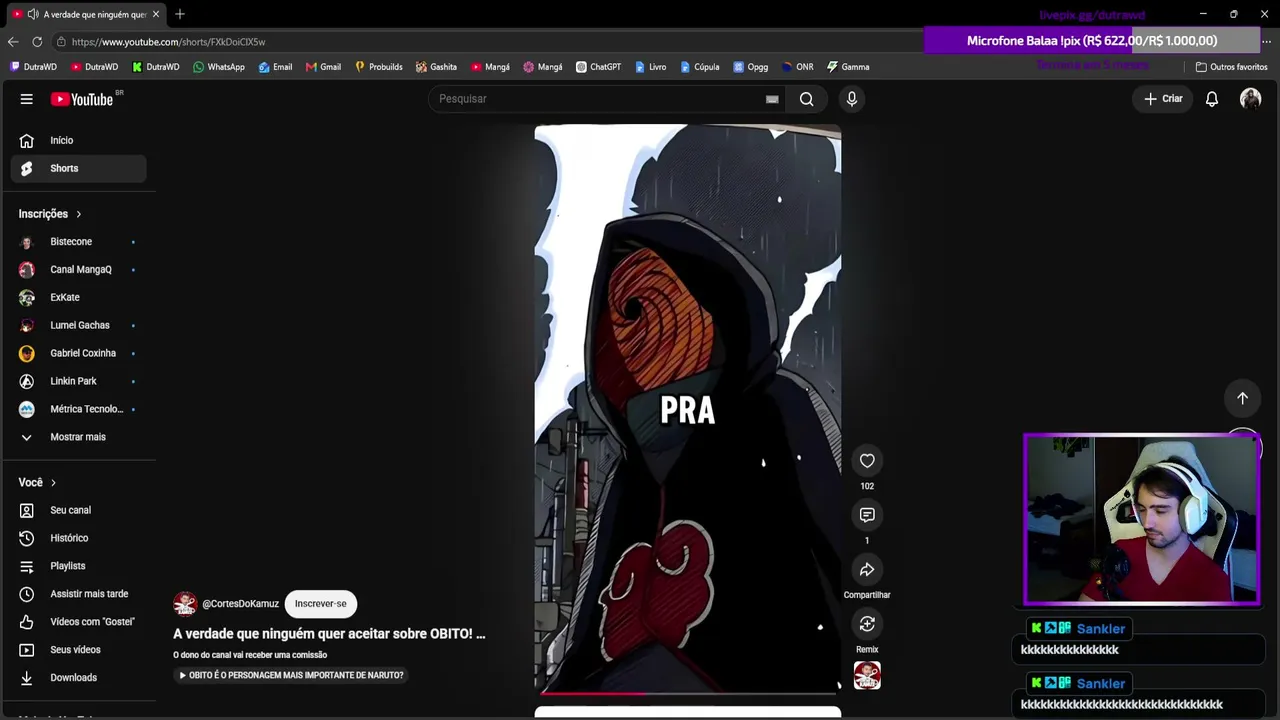Open the green Kick DutraWD bookmark
1280x720 pixels.
156,67
